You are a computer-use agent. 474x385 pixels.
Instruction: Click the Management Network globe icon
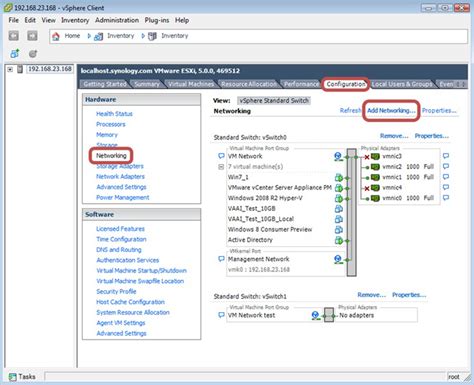pyautogui.click(x=338, y=259)
